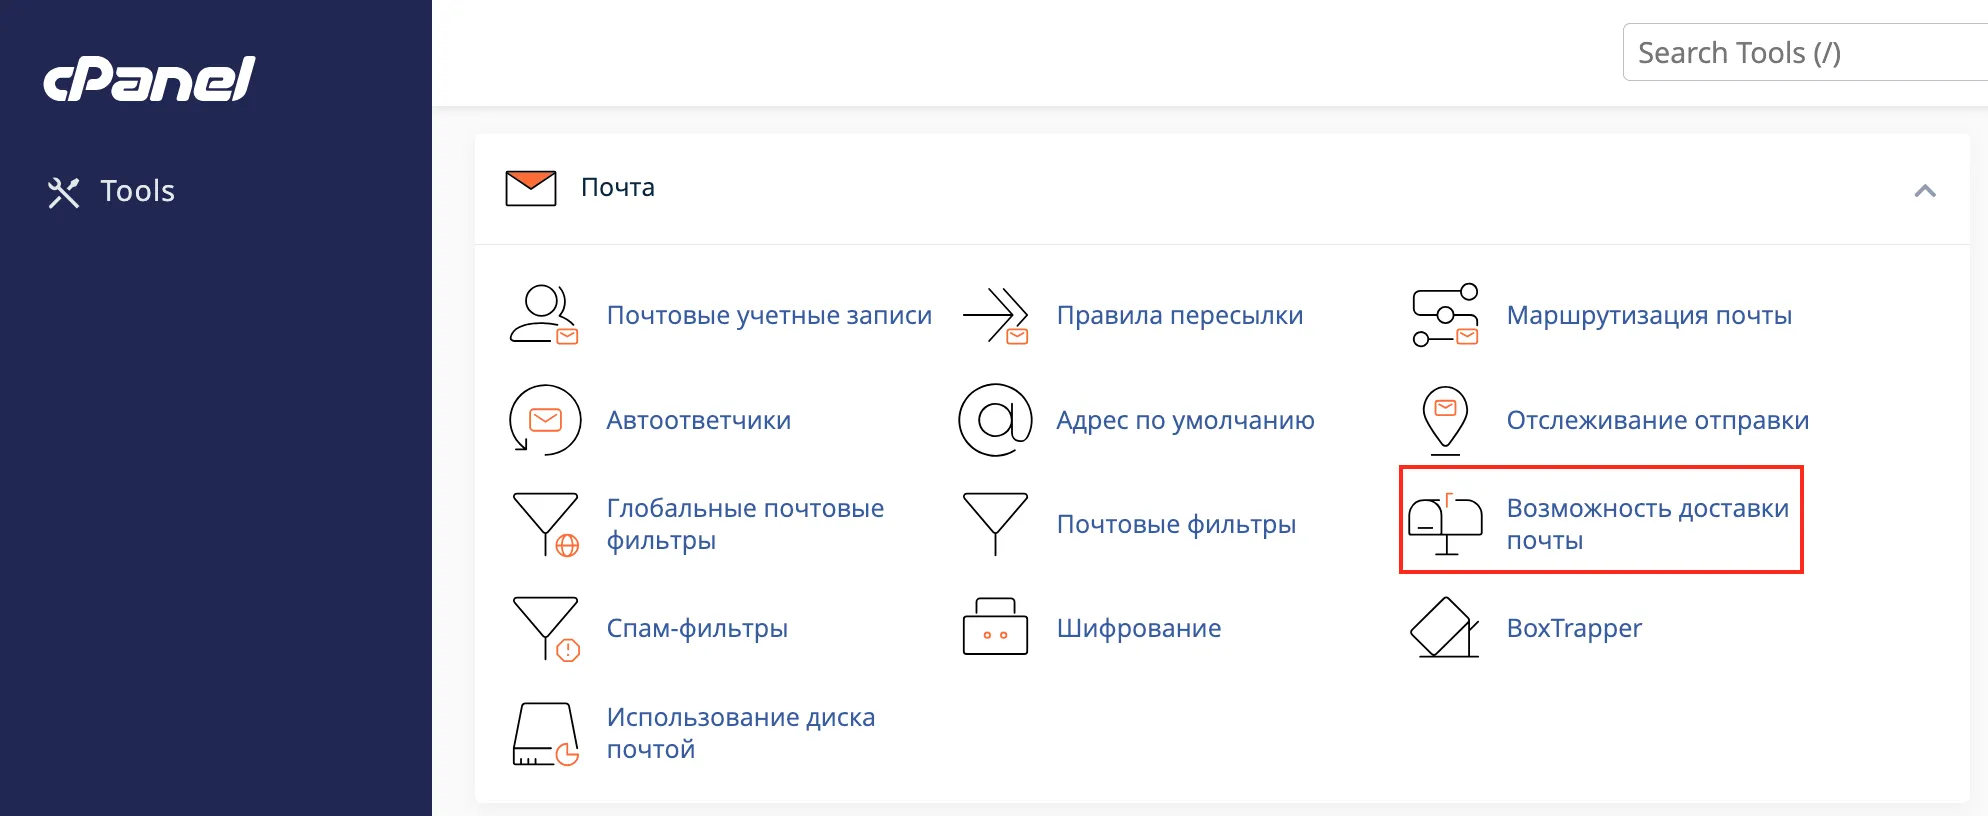Click the Правила пересылки arrow icon
1988x816 pixels.
point(995,315)
